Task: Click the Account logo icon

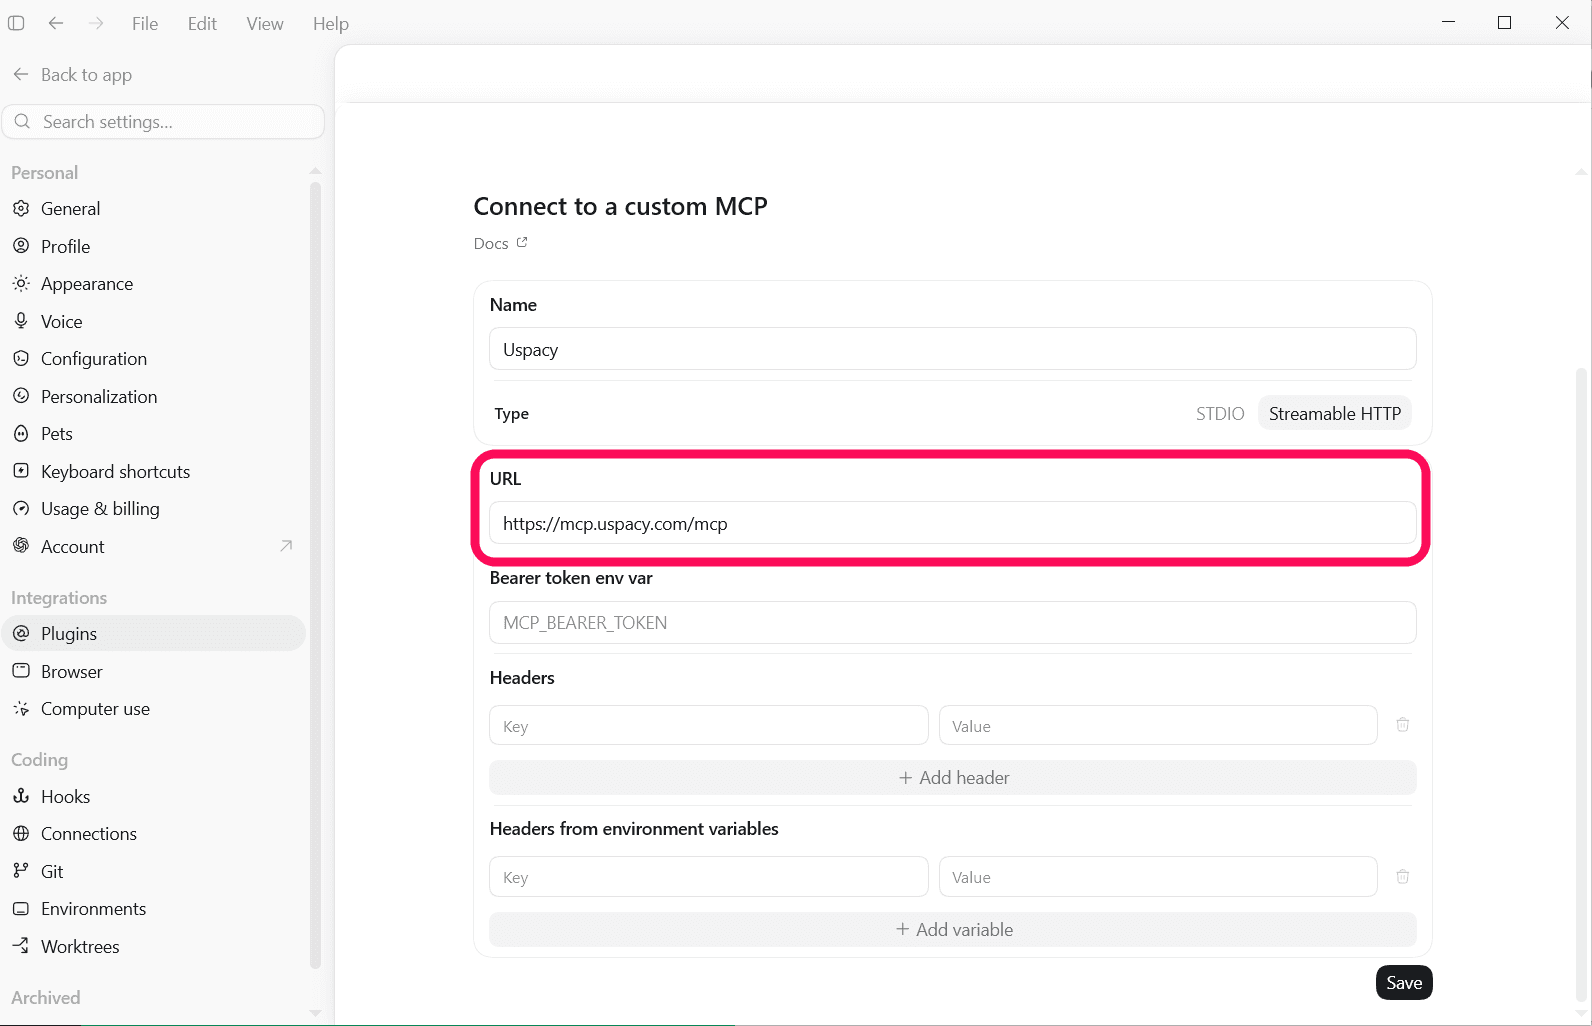Action: coord(21,546)
